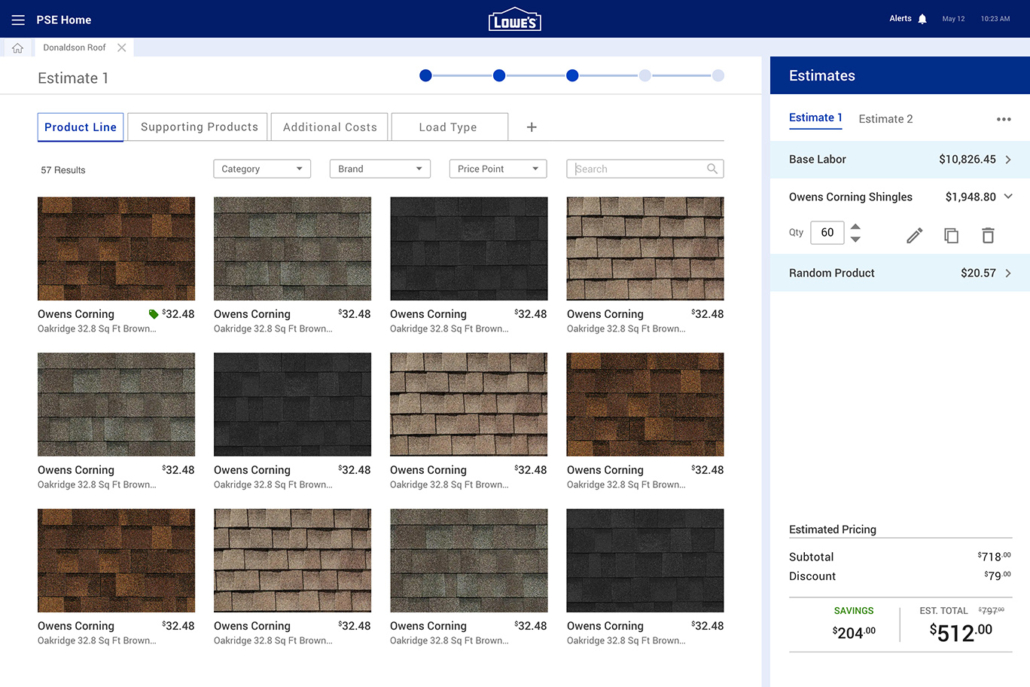Select the first-row black shingle thumbnail

pos(469,249)
